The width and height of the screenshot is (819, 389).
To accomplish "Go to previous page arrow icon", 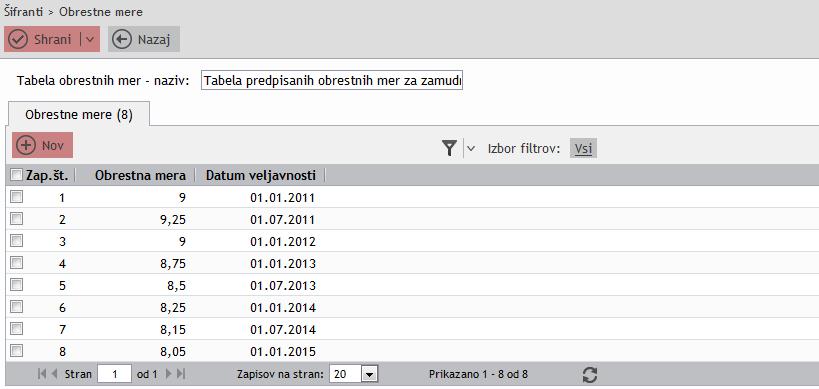I will (54, 374).
